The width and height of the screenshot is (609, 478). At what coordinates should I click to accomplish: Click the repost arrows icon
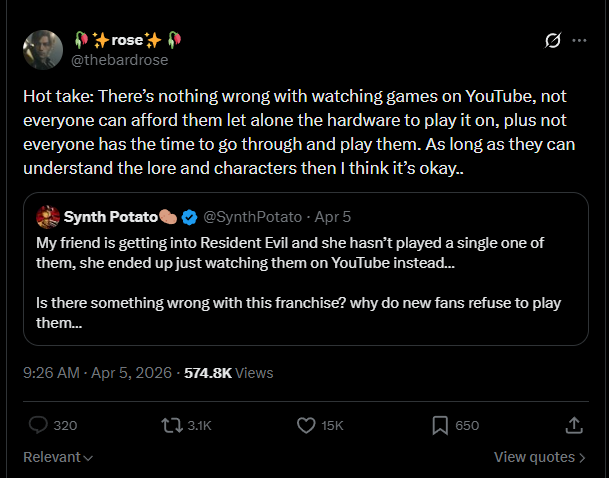172,425
